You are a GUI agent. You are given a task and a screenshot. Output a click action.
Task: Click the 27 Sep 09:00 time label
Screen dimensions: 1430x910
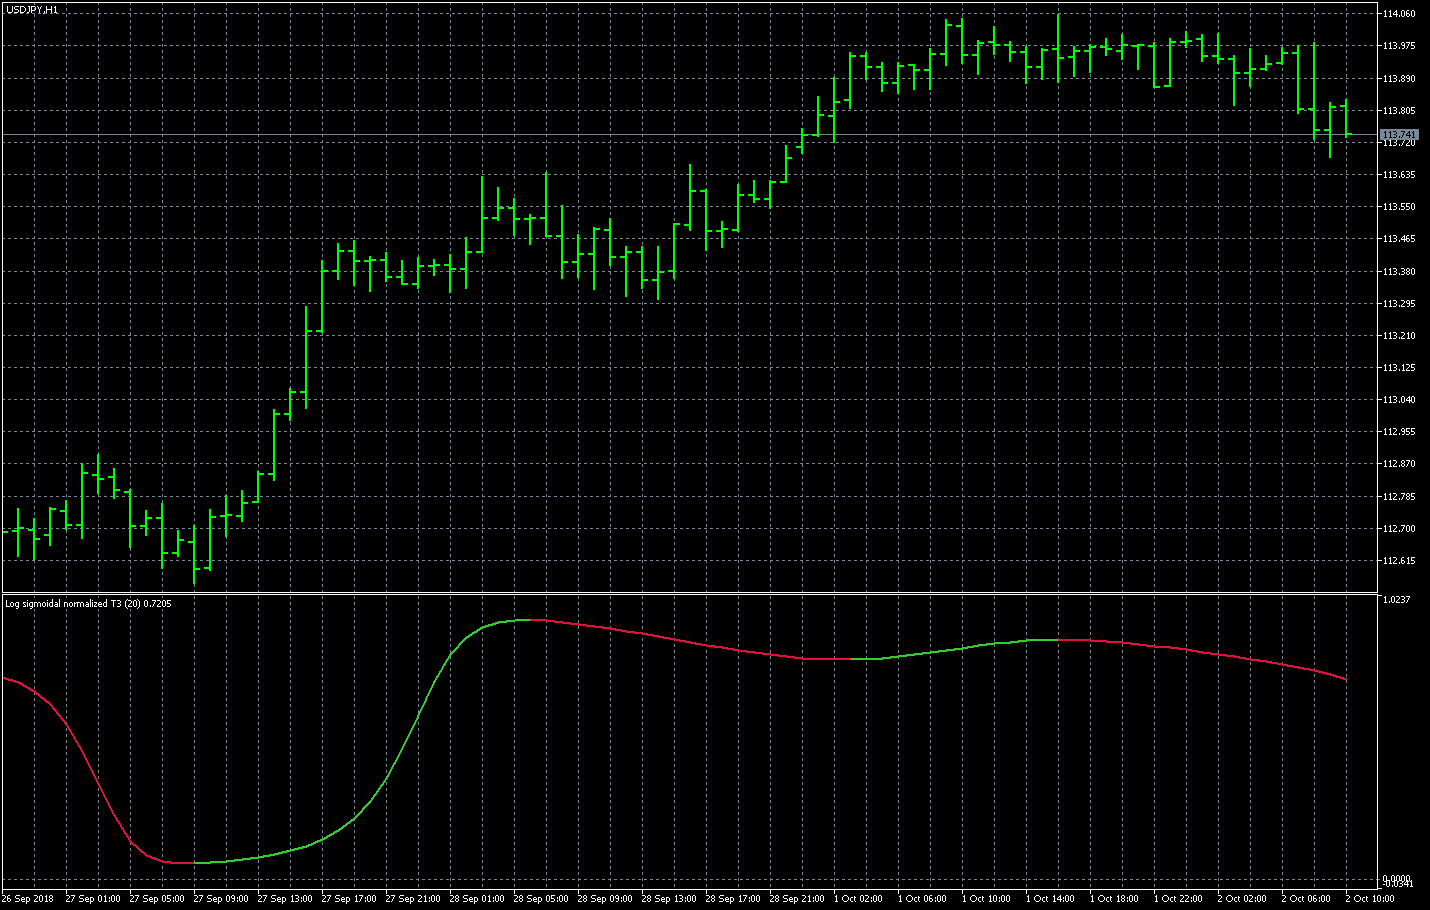click(221, 899)
